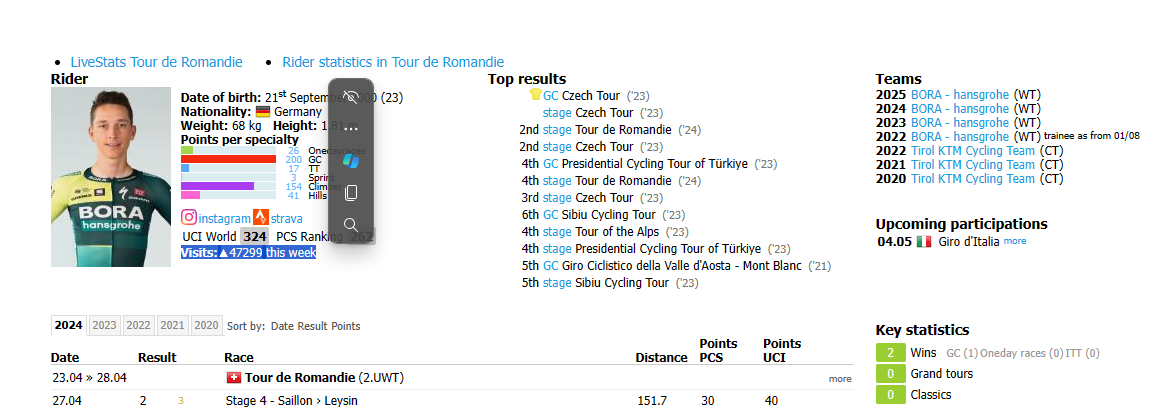Open the rider's Instagram icon
Screen dimensions: 1175x409
189,218
